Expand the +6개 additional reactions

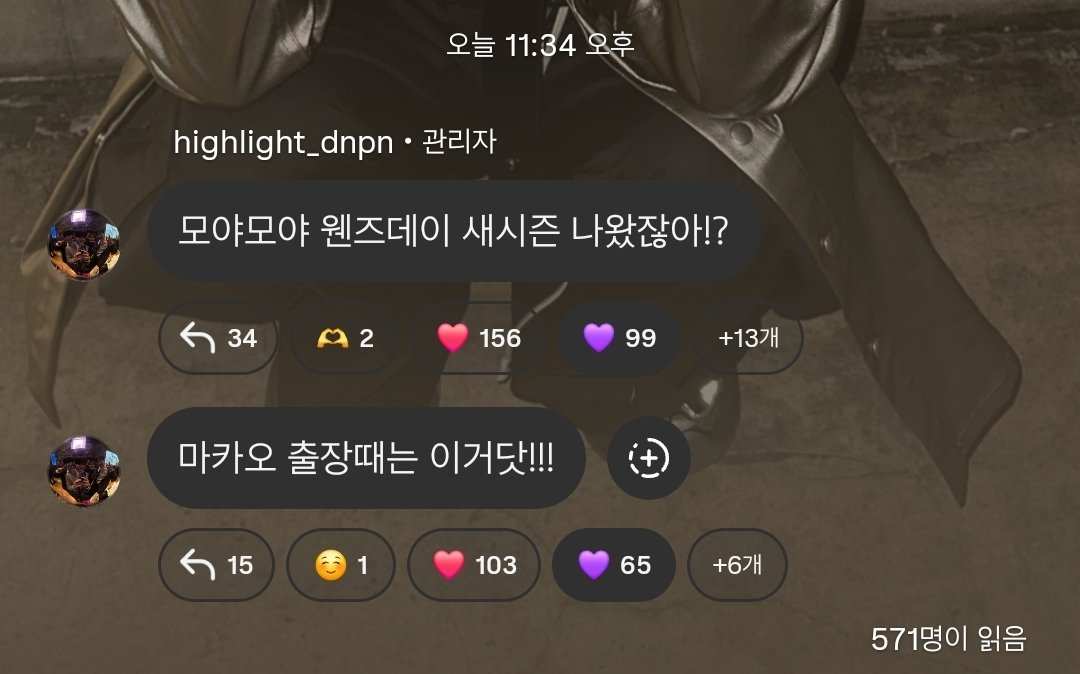point(737,565)
